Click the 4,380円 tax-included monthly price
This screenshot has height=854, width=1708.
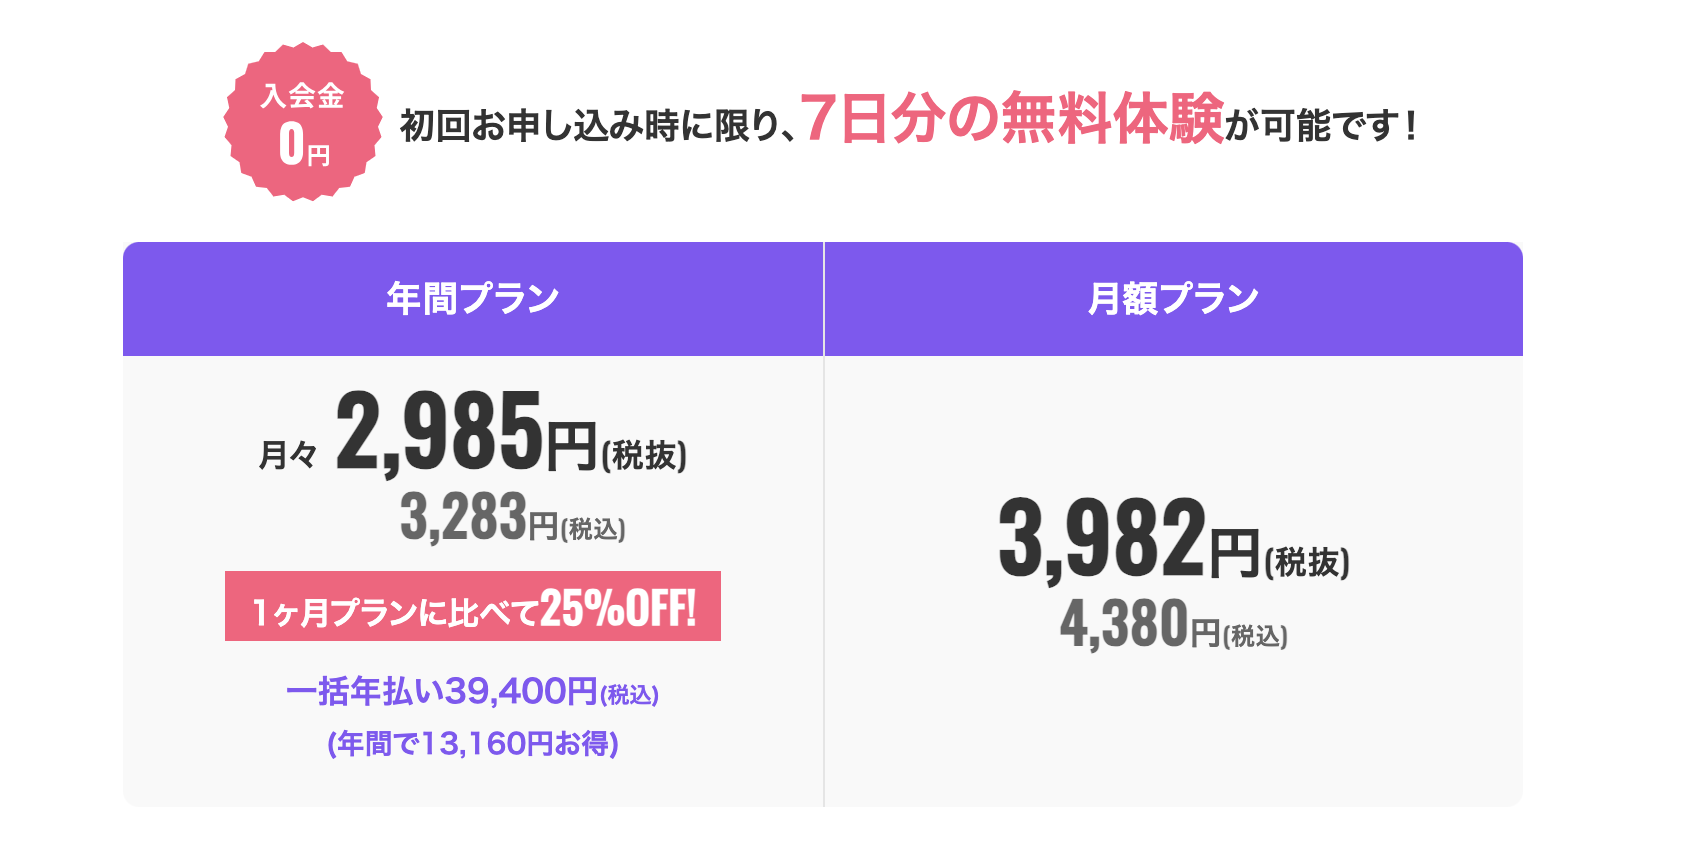(1140, 625)
